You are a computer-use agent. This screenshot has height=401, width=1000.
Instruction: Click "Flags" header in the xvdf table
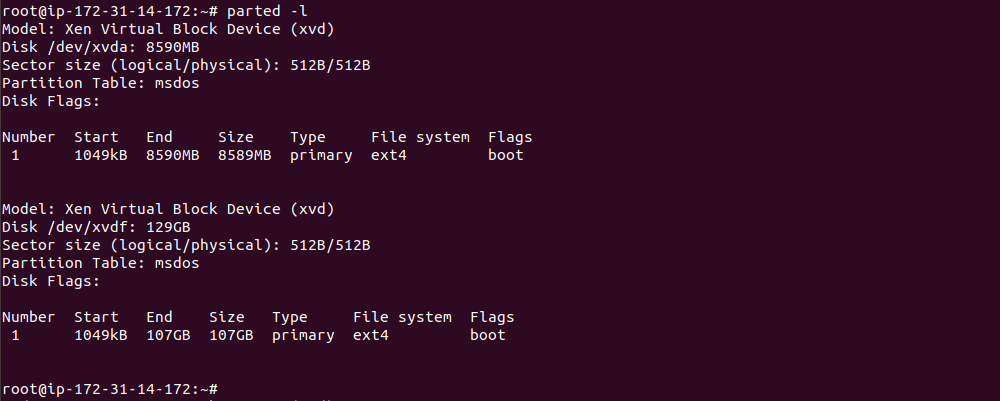492,317
